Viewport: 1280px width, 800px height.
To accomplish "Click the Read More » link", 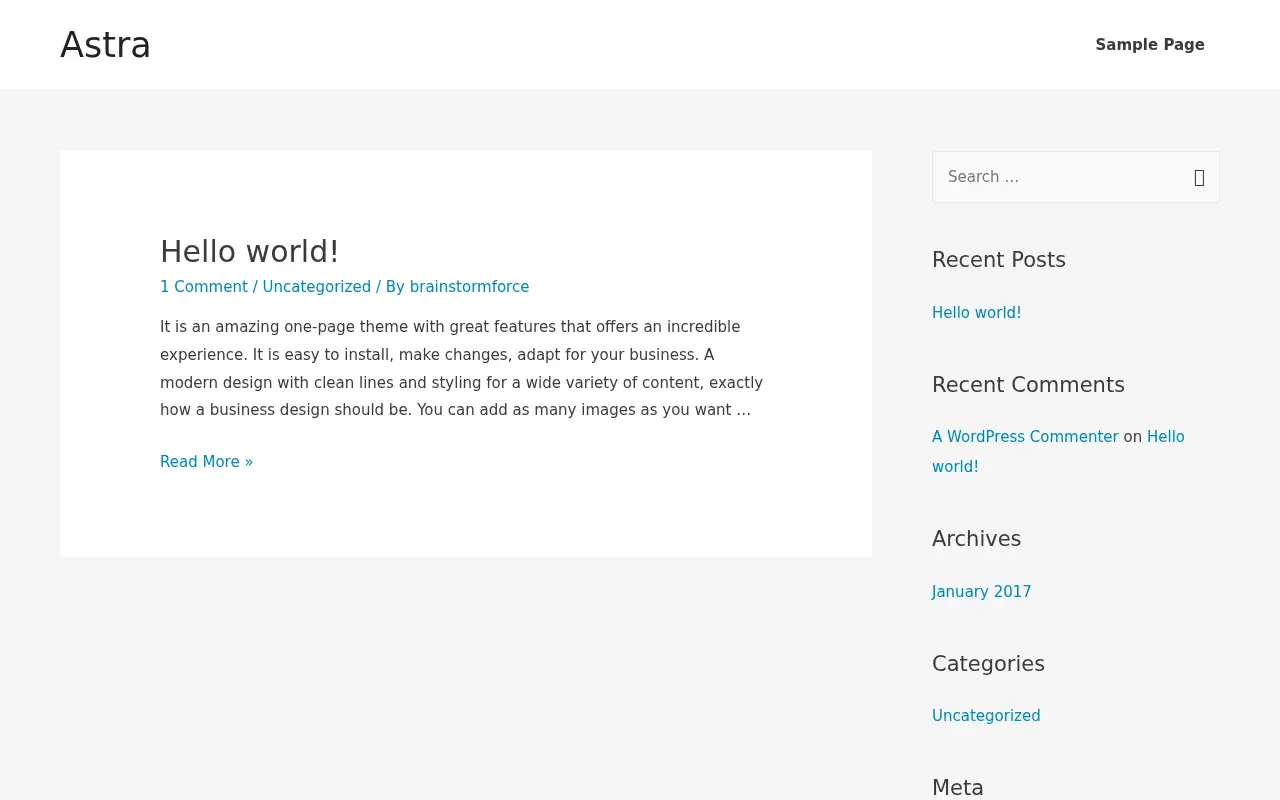I will (207, 462).
